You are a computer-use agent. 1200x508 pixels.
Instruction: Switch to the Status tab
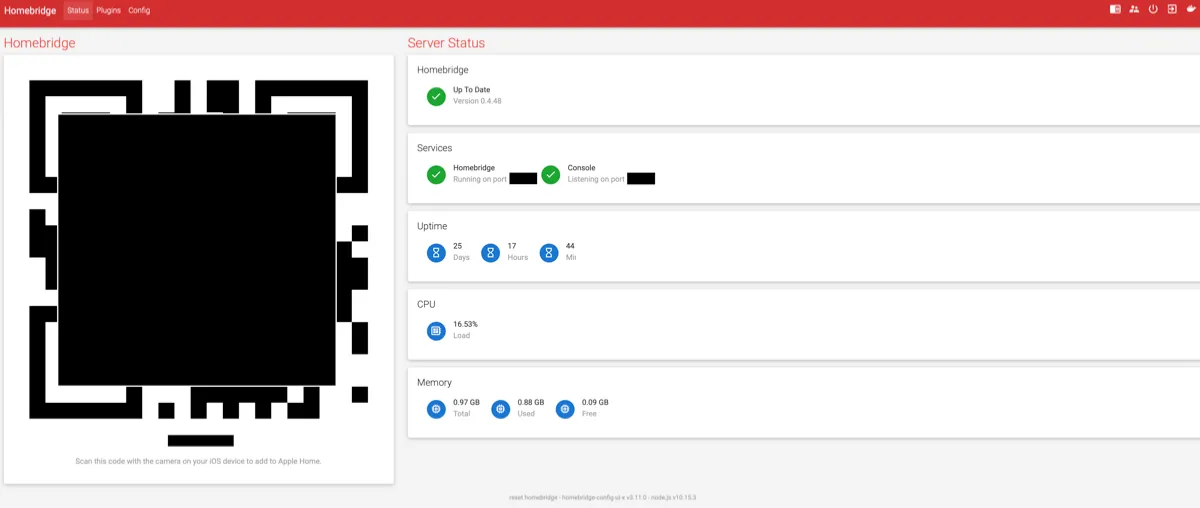pos(78,10)
